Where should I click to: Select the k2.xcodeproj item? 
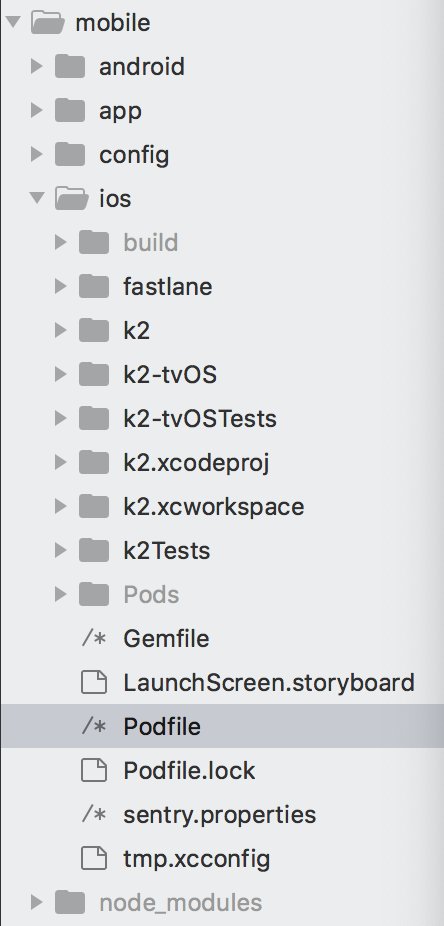(196, 462)
